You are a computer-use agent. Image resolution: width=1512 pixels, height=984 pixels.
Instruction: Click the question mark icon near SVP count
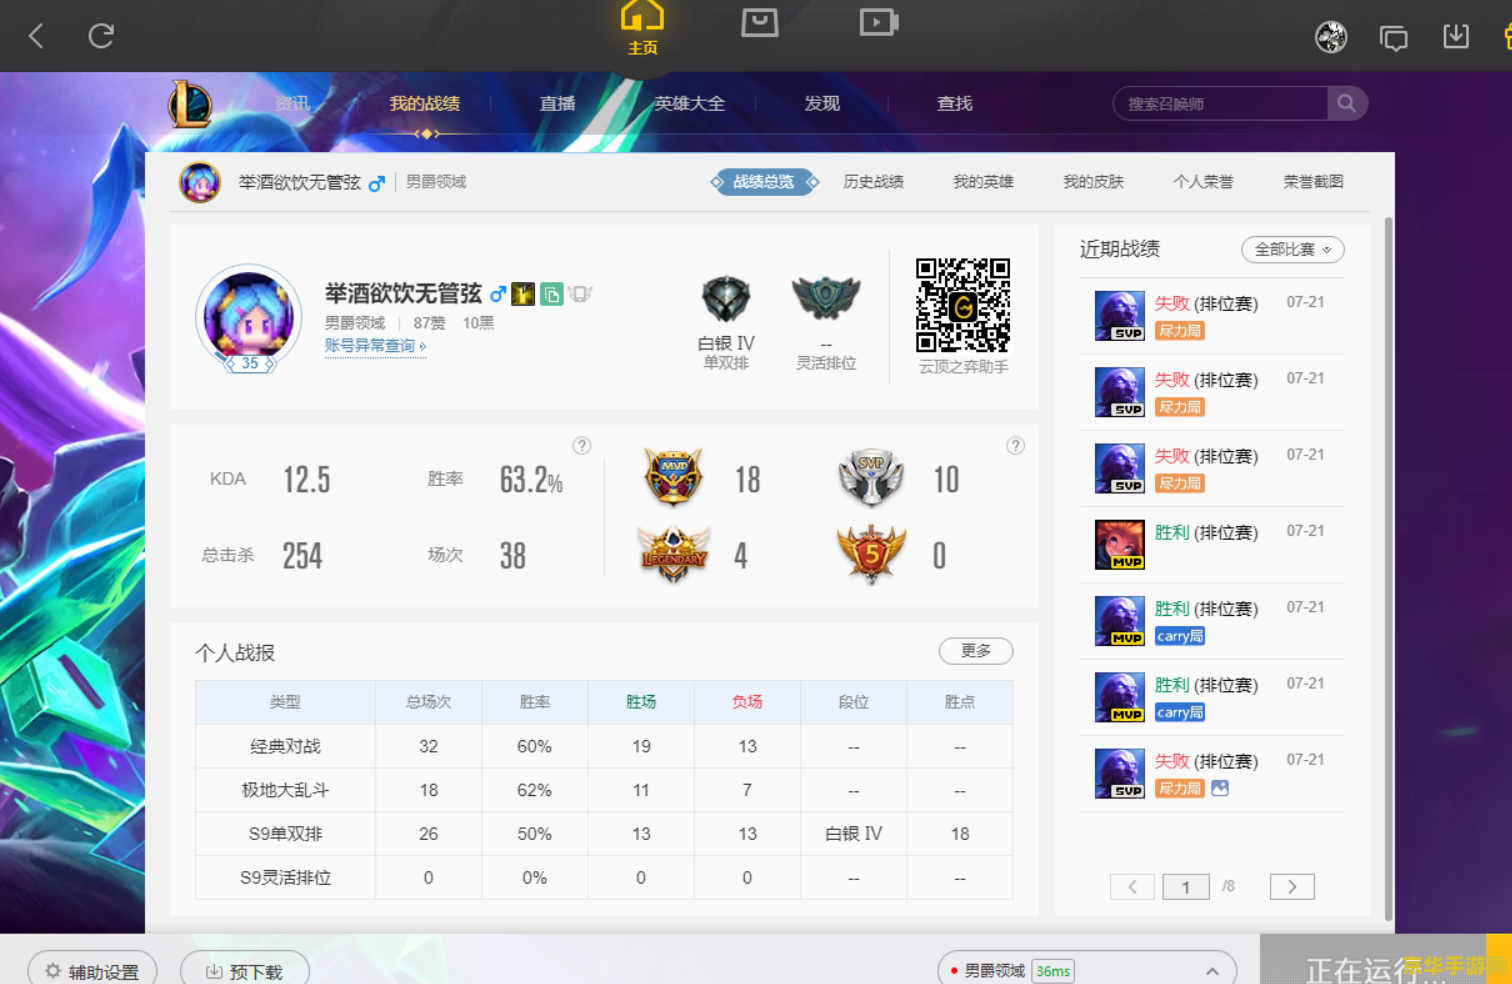(1016, 446)
